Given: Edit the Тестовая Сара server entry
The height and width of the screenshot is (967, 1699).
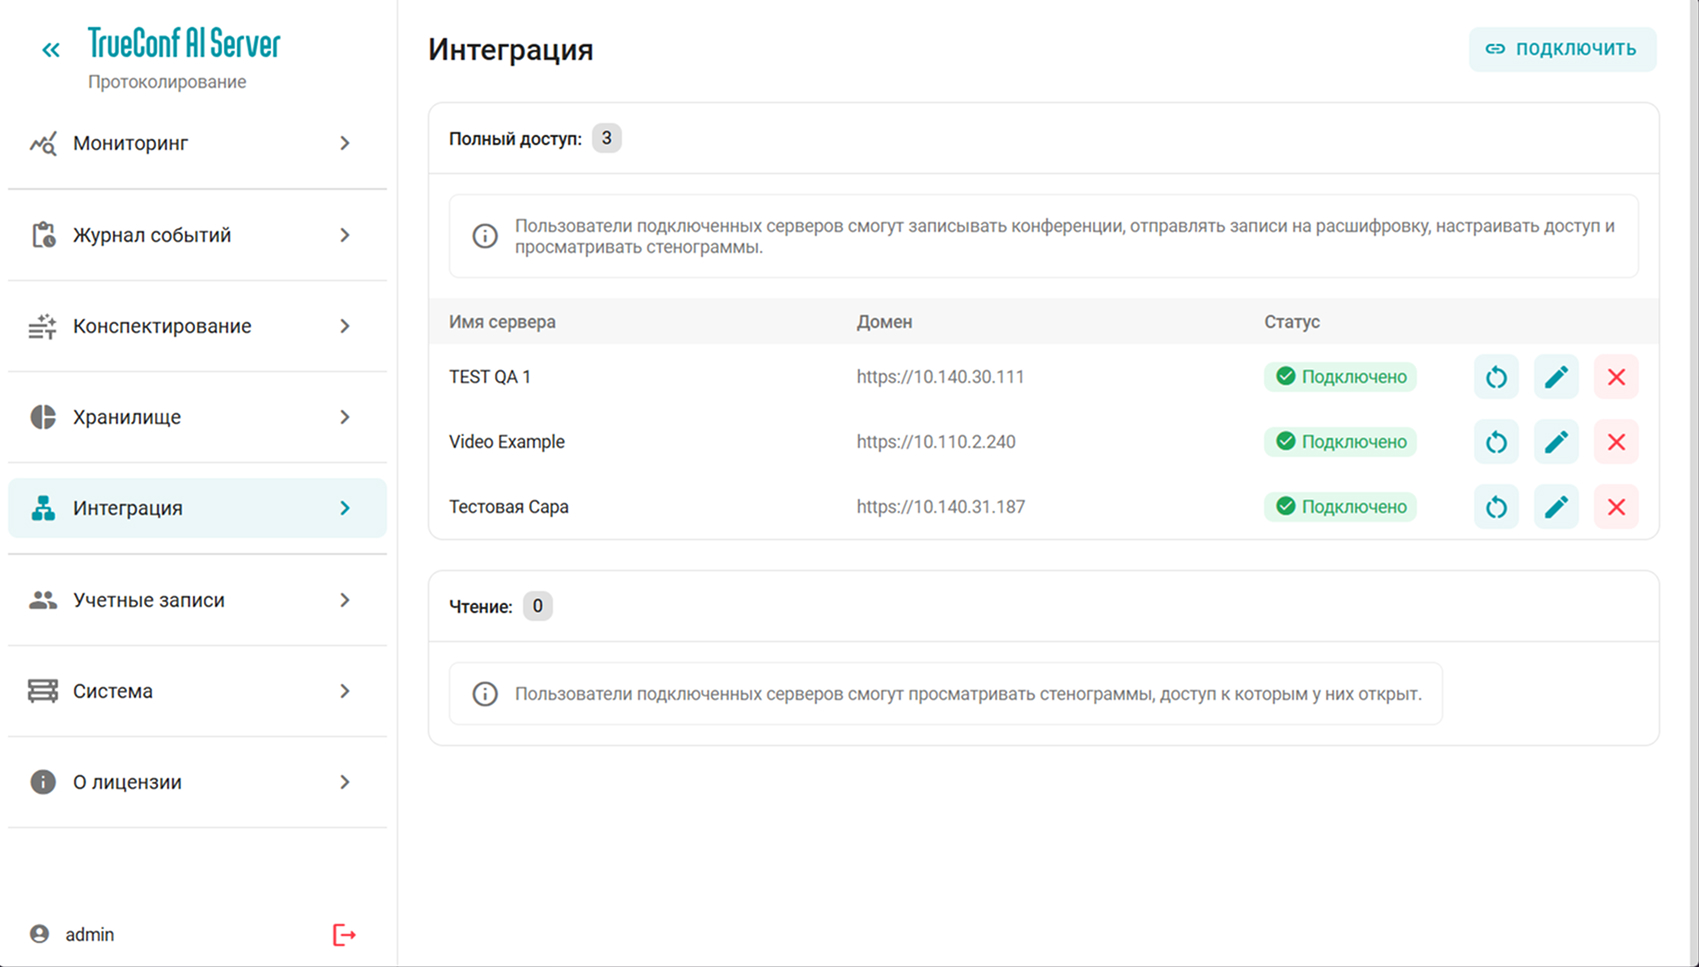Looking at the screenshot, I should click(1556, 507).
